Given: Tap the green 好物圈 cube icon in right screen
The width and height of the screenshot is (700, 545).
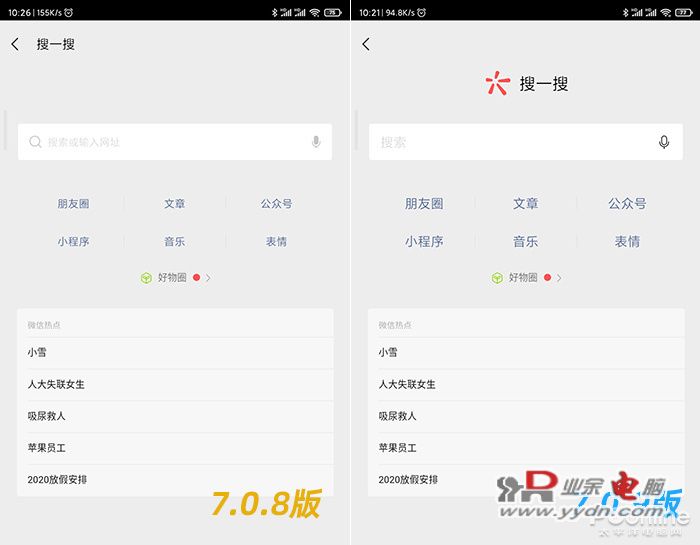Looking at the screenshot, I should point(497,278).
